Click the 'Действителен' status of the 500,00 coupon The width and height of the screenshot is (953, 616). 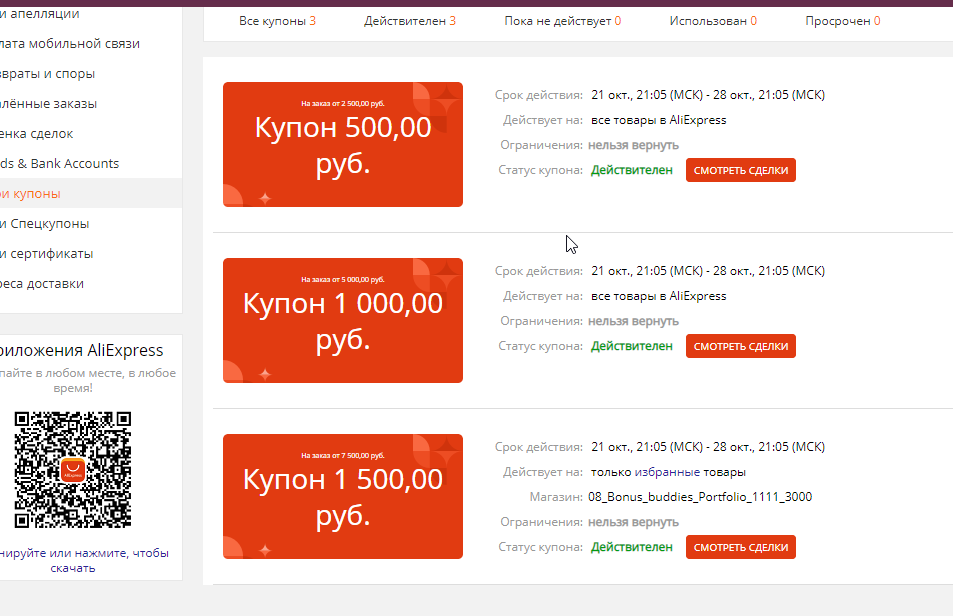pyautogui.click(x=632, y=170)
